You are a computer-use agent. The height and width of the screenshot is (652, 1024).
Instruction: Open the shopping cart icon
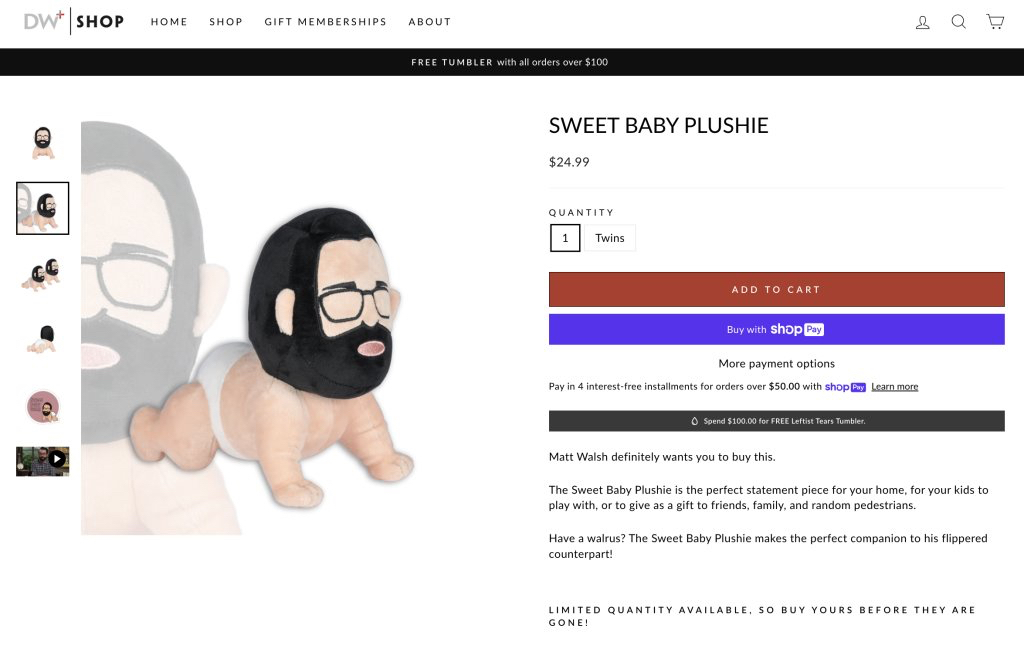995,22
